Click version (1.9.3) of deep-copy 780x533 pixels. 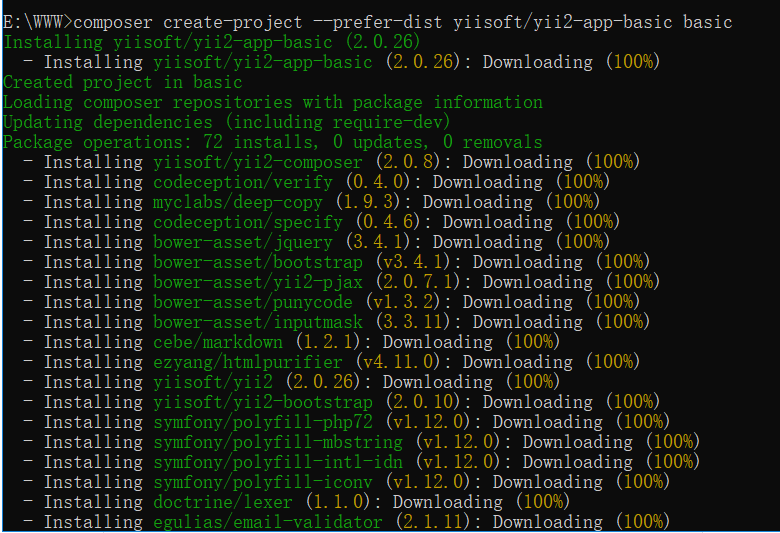coord(368,202)
